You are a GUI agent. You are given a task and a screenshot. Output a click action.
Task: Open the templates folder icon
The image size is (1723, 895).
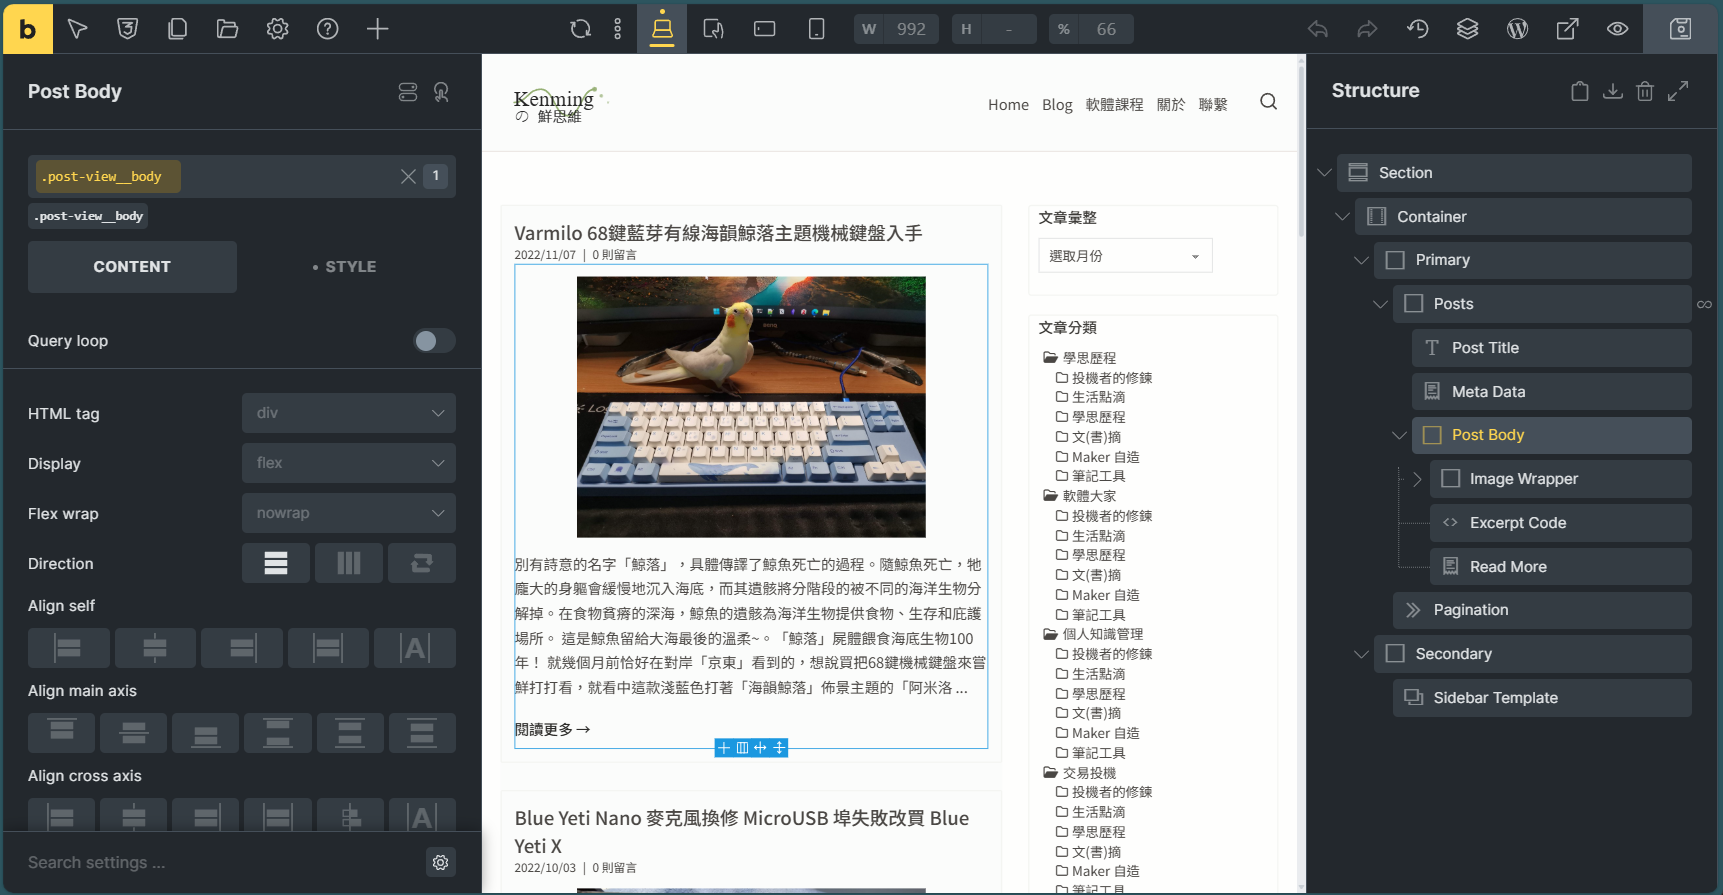coord(227,29)
